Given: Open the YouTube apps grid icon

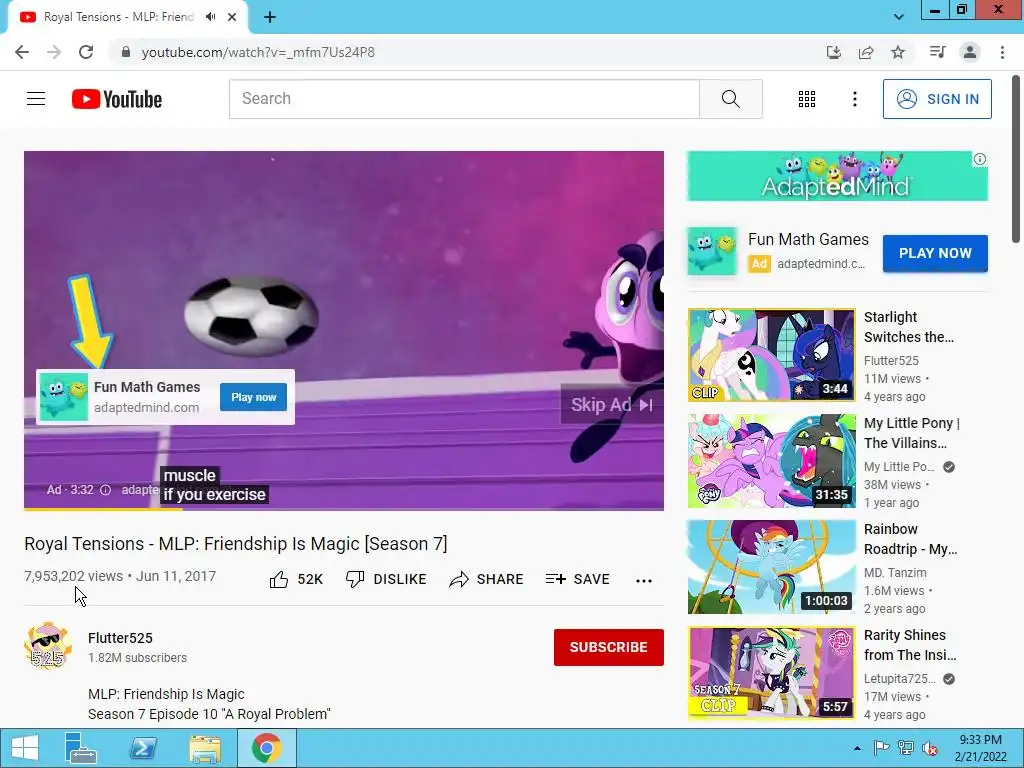Looking at the screenshot, I should point(807,99).
